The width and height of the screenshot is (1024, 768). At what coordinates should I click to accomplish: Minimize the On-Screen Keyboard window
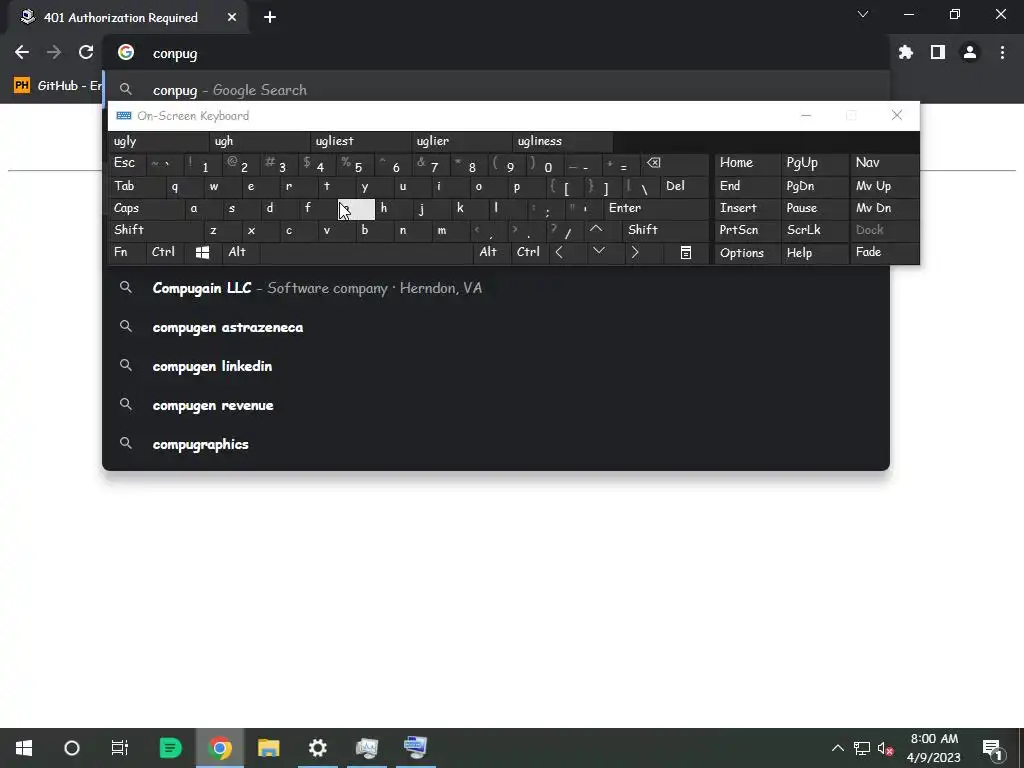[x=806, y=116]
